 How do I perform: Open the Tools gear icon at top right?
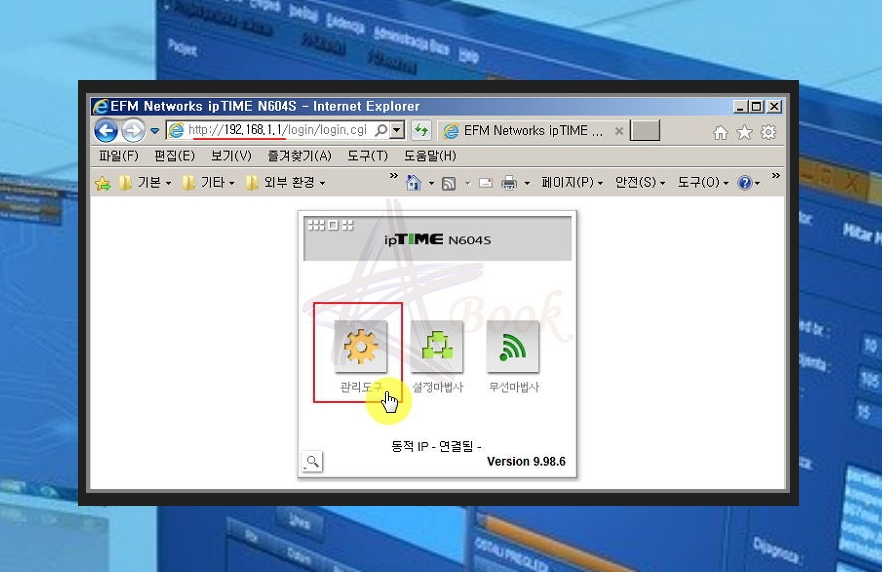(x=768, y=133)
